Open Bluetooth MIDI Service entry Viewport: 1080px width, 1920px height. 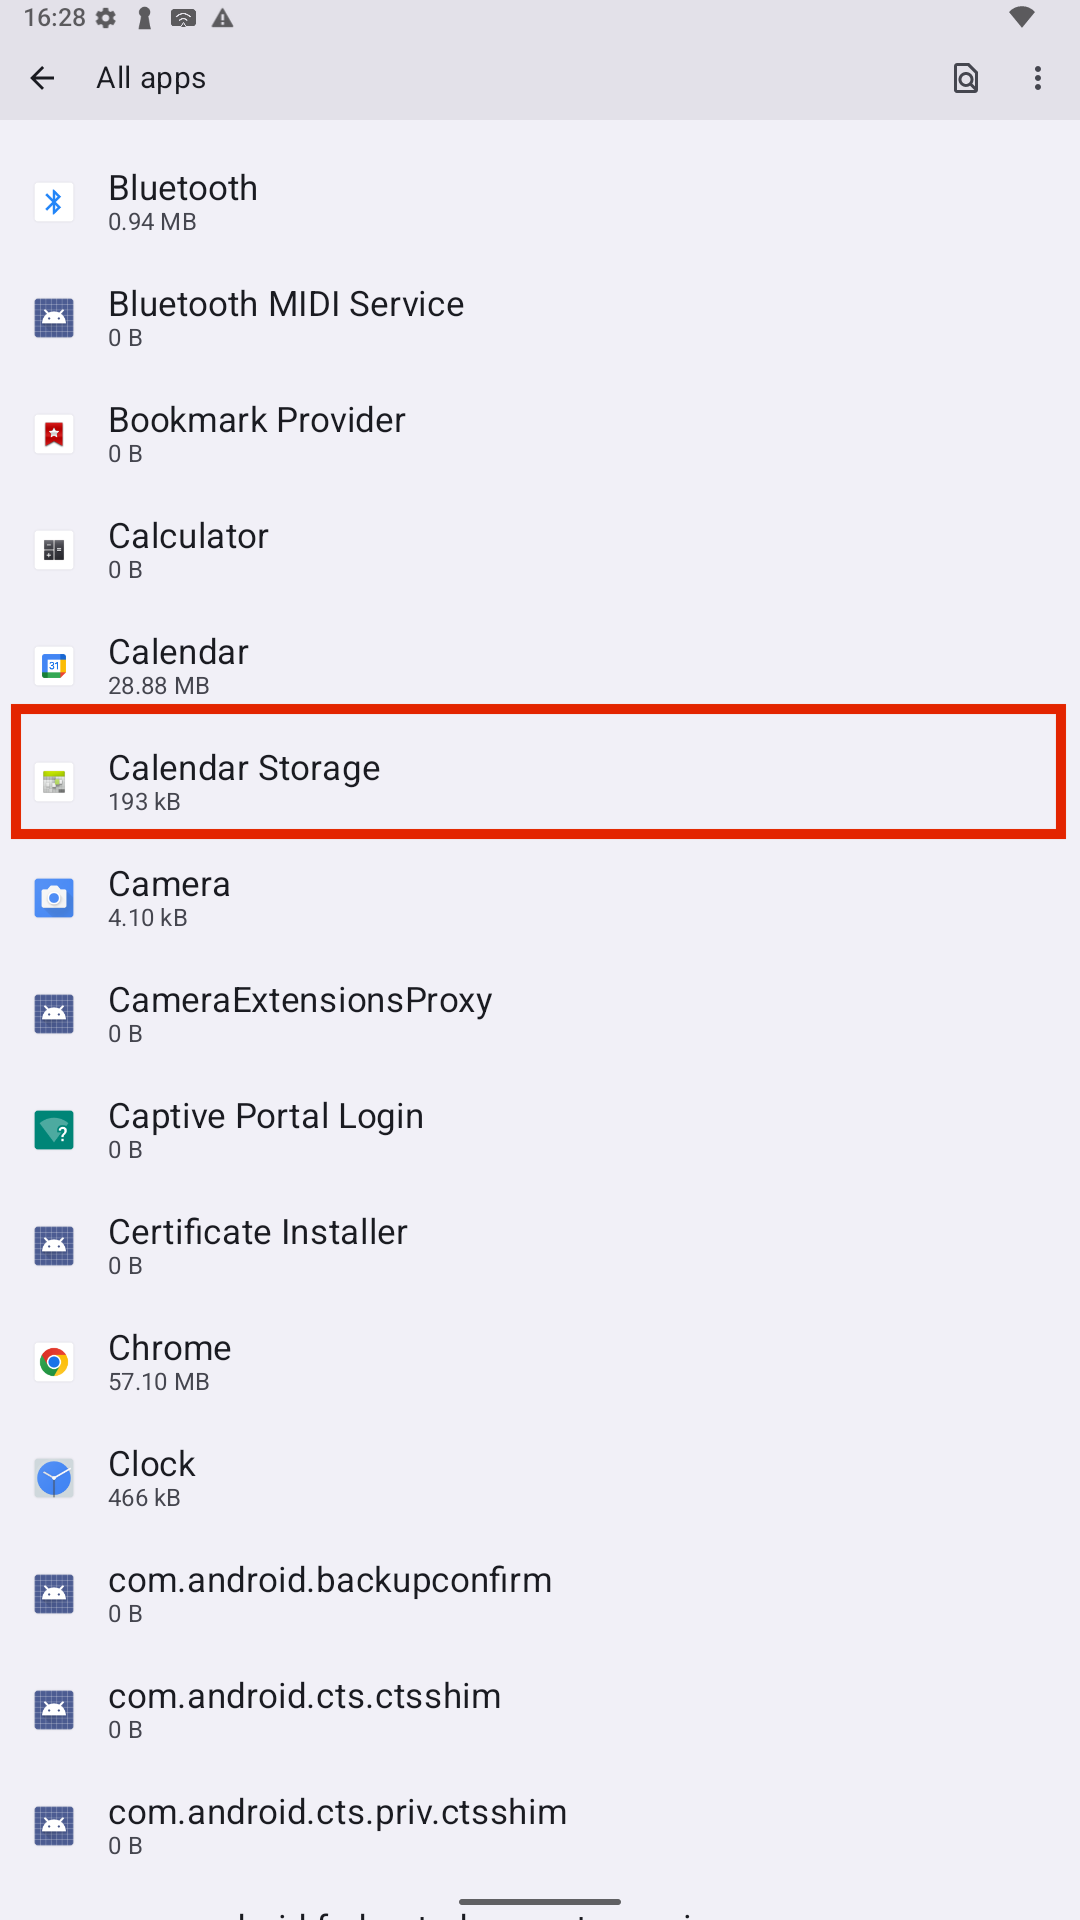click(540, 318)
